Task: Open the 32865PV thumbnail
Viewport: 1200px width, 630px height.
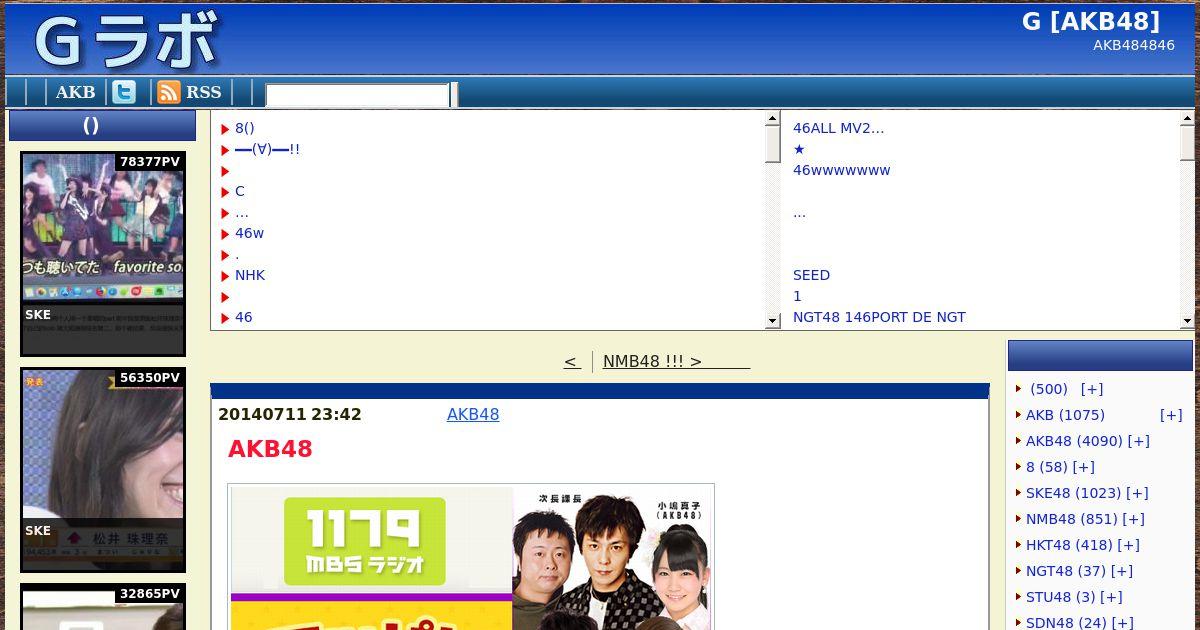Action: coord(103,607)
